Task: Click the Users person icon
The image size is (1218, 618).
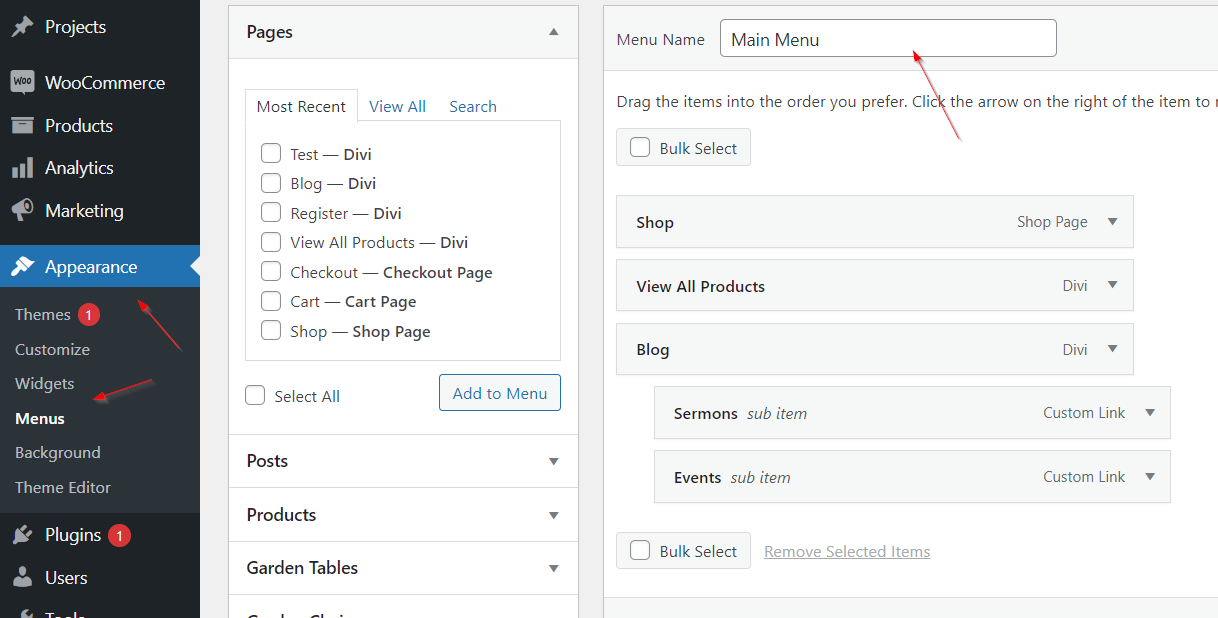Action: click(22, 578)
